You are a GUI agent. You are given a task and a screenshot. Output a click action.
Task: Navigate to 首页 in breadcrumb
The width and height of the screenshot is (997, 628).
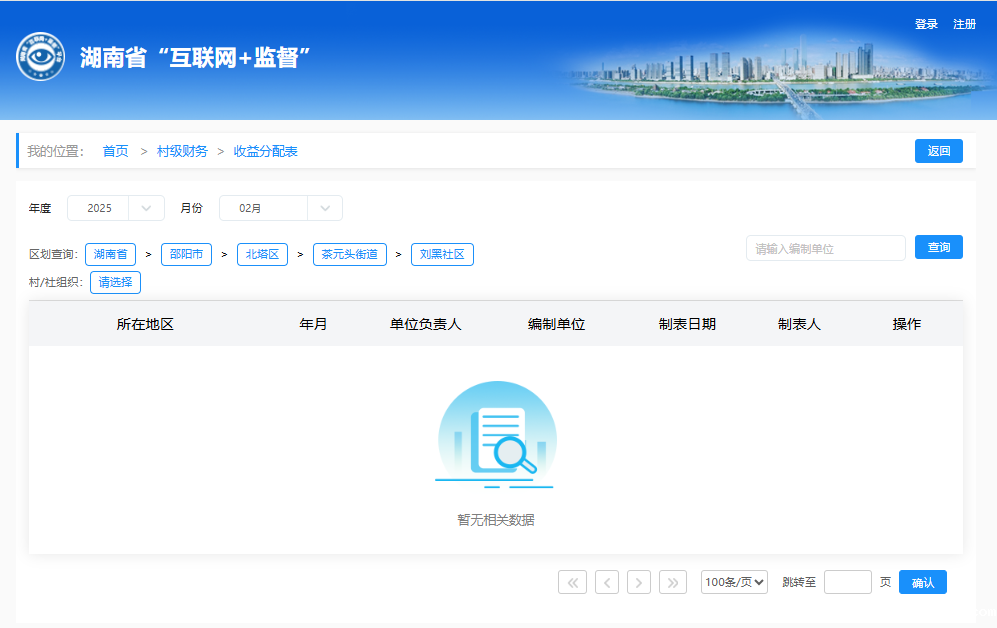pyautogui.click(x=115, y=151)
